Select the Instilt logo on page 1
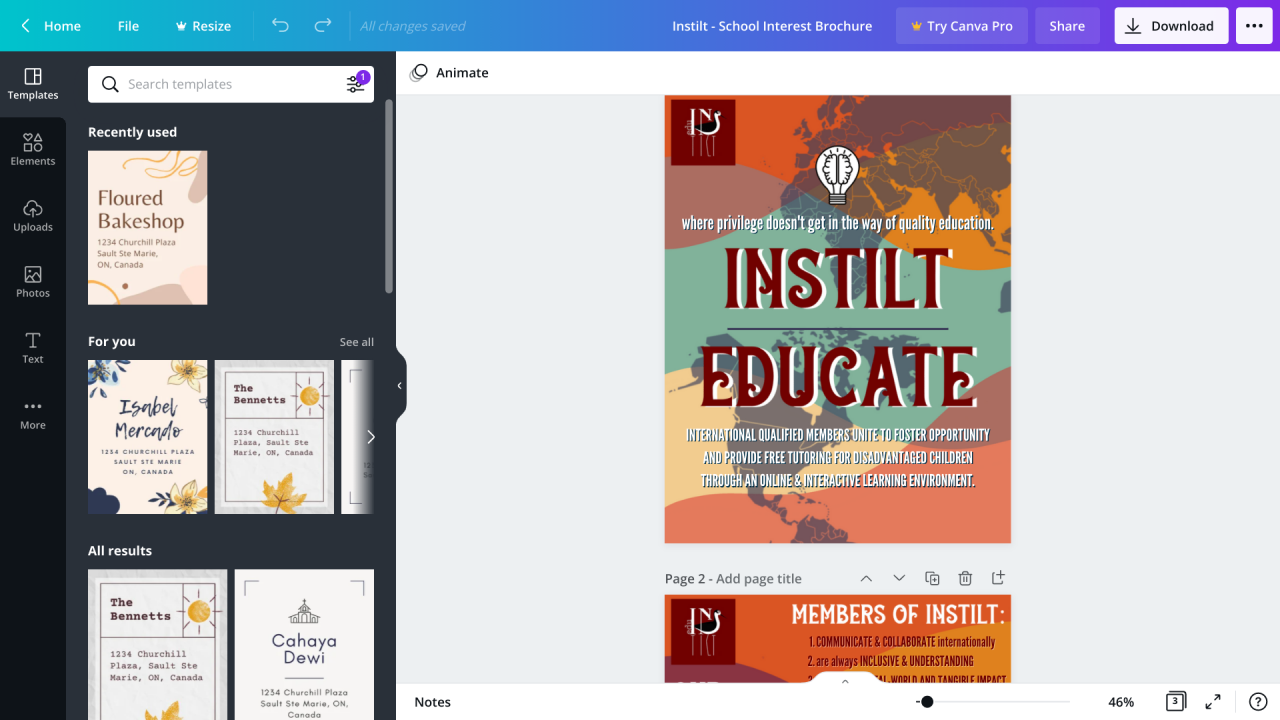 tap(703, 132)
